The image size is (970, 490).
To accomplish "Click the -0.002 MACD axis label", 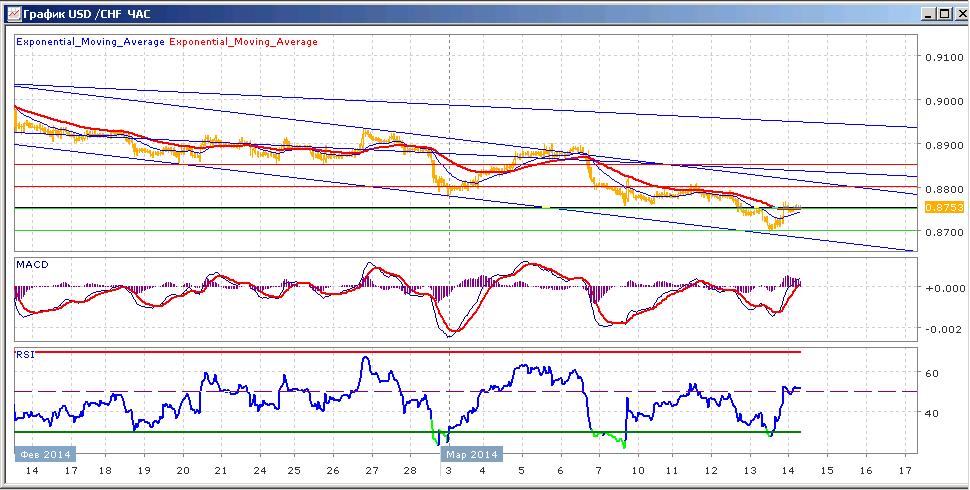I will point(944,329).
